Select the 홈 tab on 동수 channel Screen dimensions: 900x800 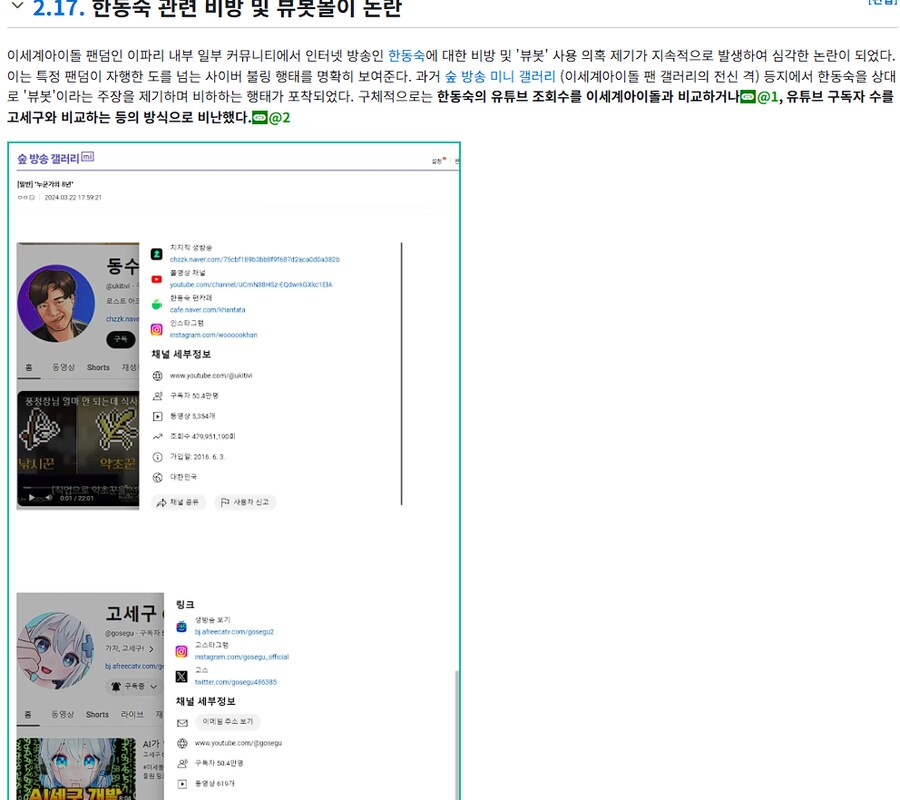(29, 367)
